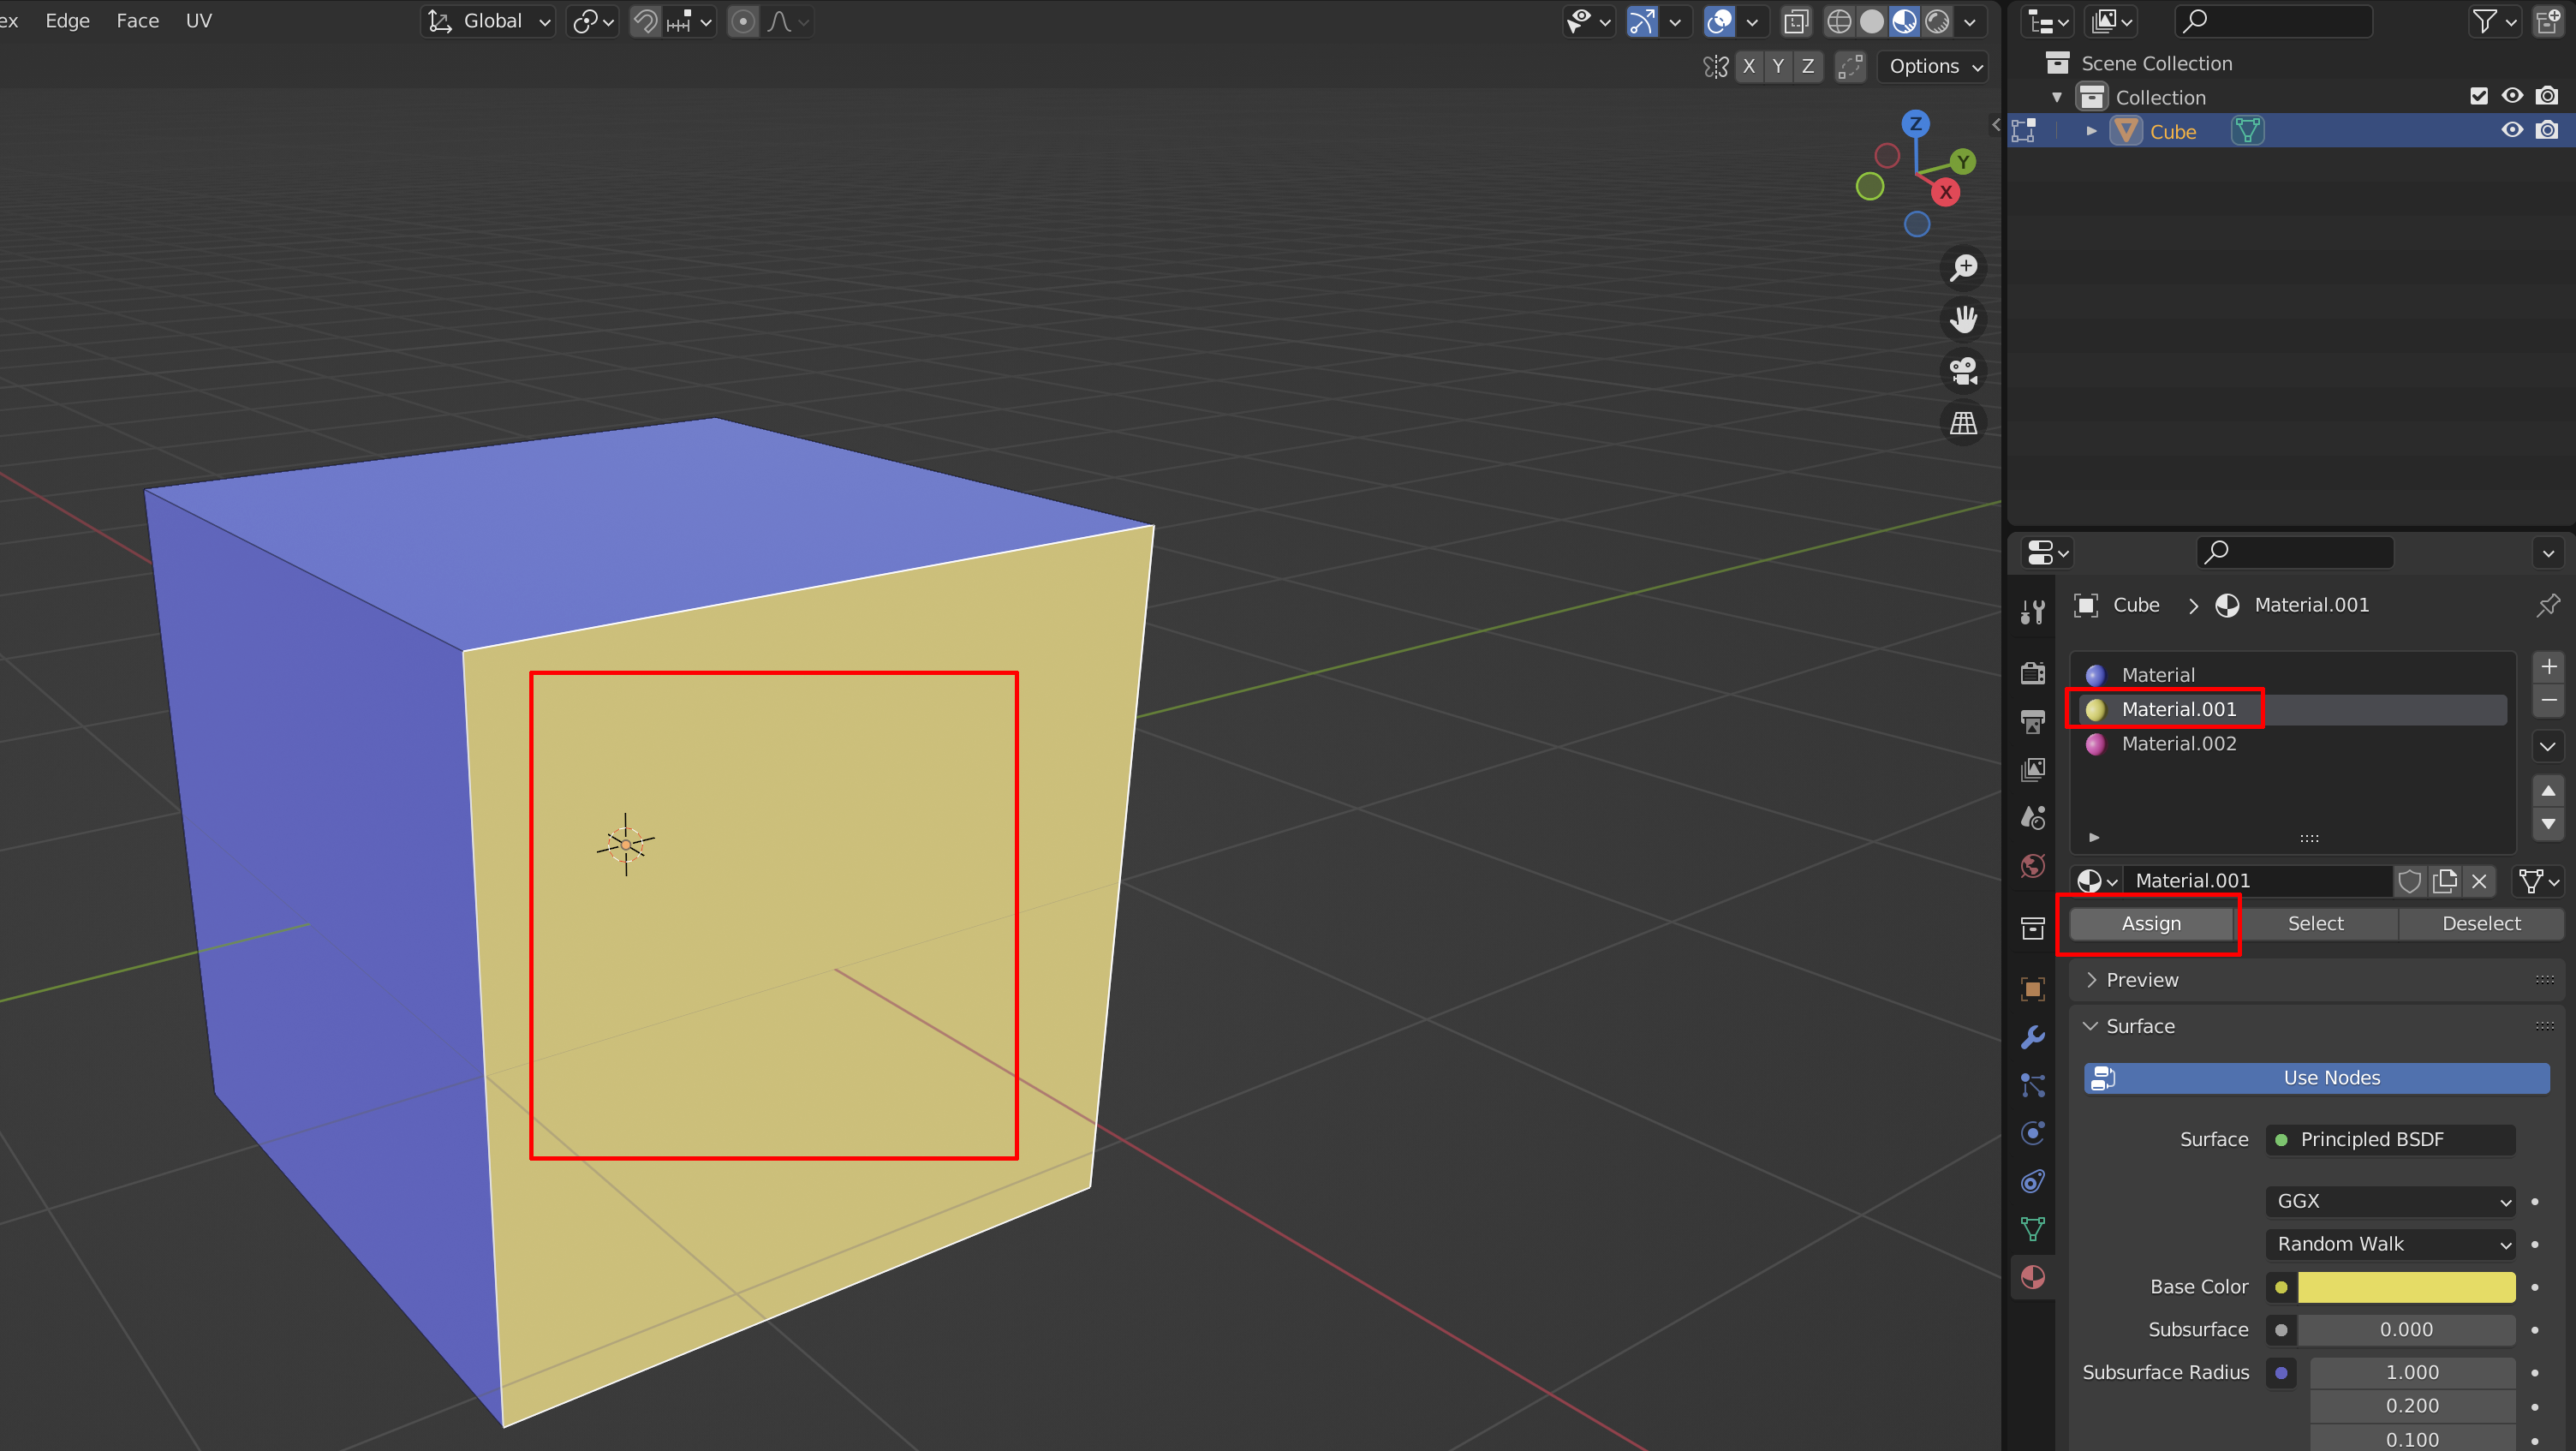This screenshot has height=1451, width=2576.
Task: Toggle Z axis mesh symmetry
Action: 1807,67
